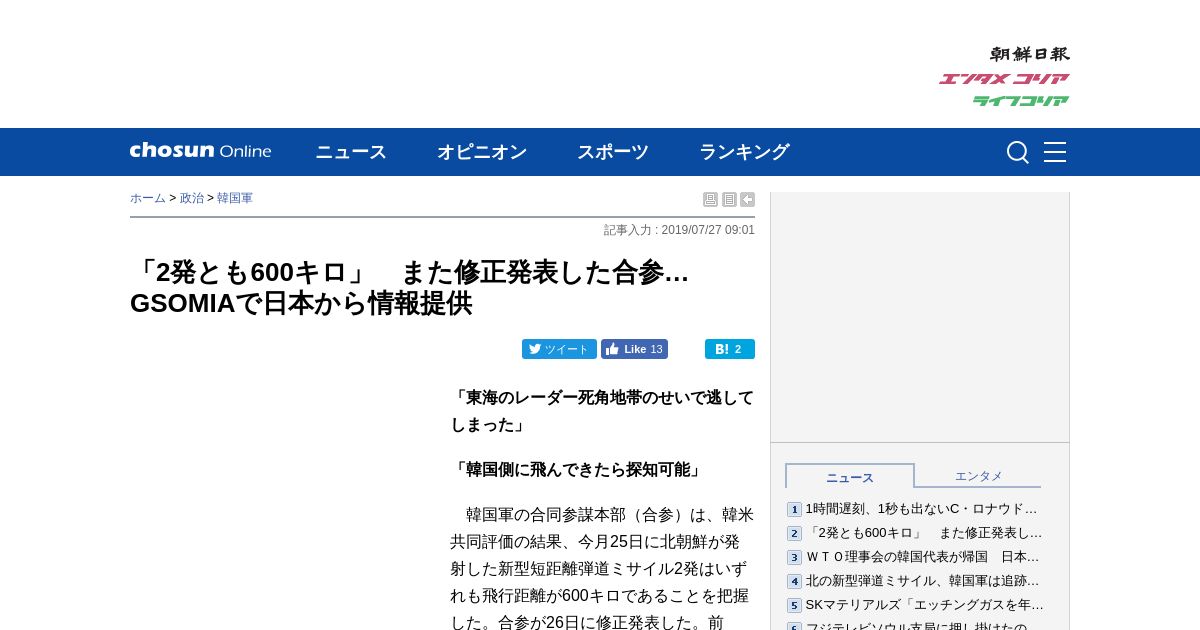Click the date text 記事入力 : 2019/07/27 09:01

[679, 230]
